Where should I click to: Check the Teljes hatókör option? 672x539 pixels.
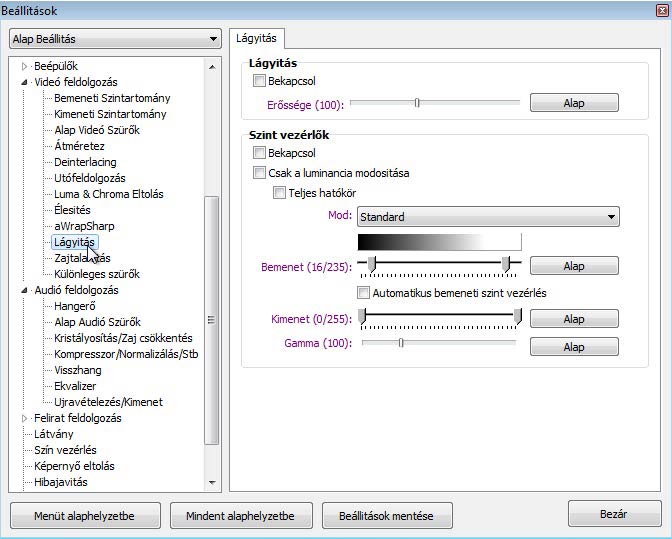point(280,193)
